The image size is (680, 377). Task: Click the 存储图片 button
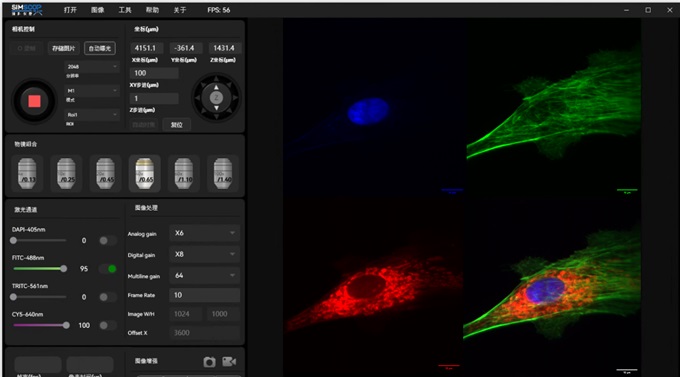[64, 48]
